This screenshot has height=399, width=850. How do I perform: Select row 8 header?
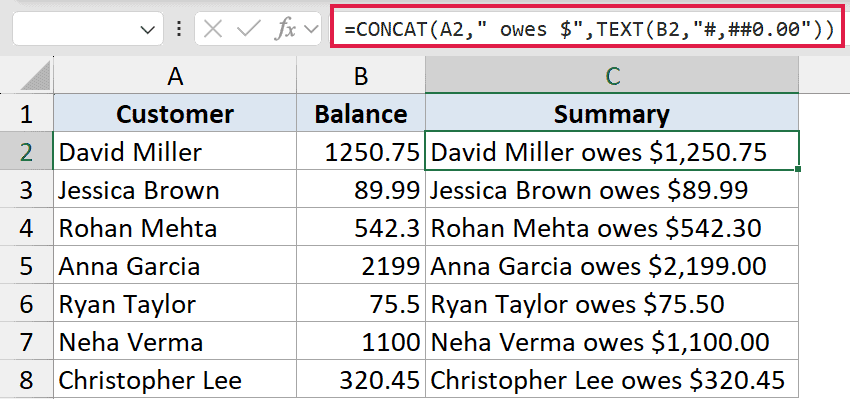[26, 379]
